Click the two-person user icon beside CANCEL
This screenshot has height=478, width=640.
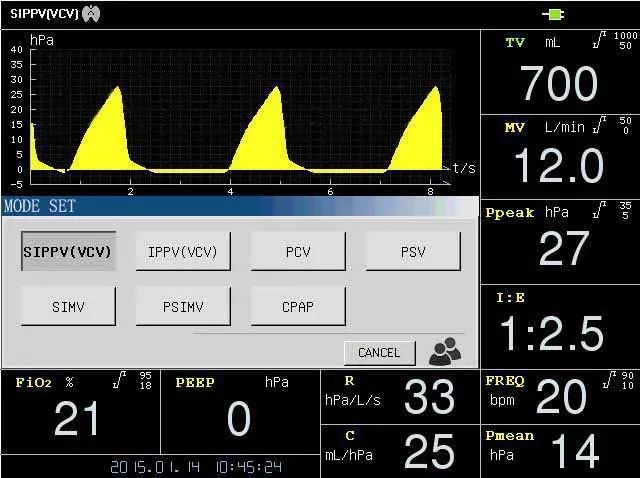pyautogui.click(x=445, y=351)
